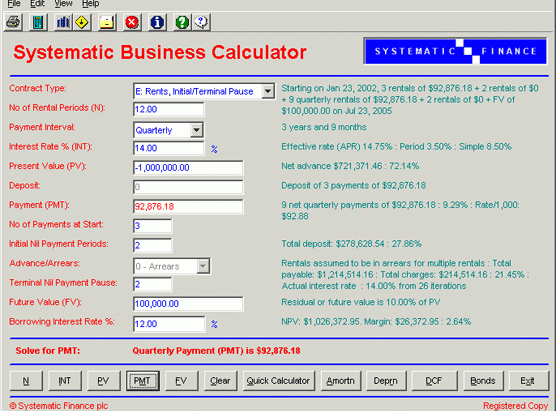Expand the Payment Interval dropdown arrow
556x411 pixels.
click(196, 130)
